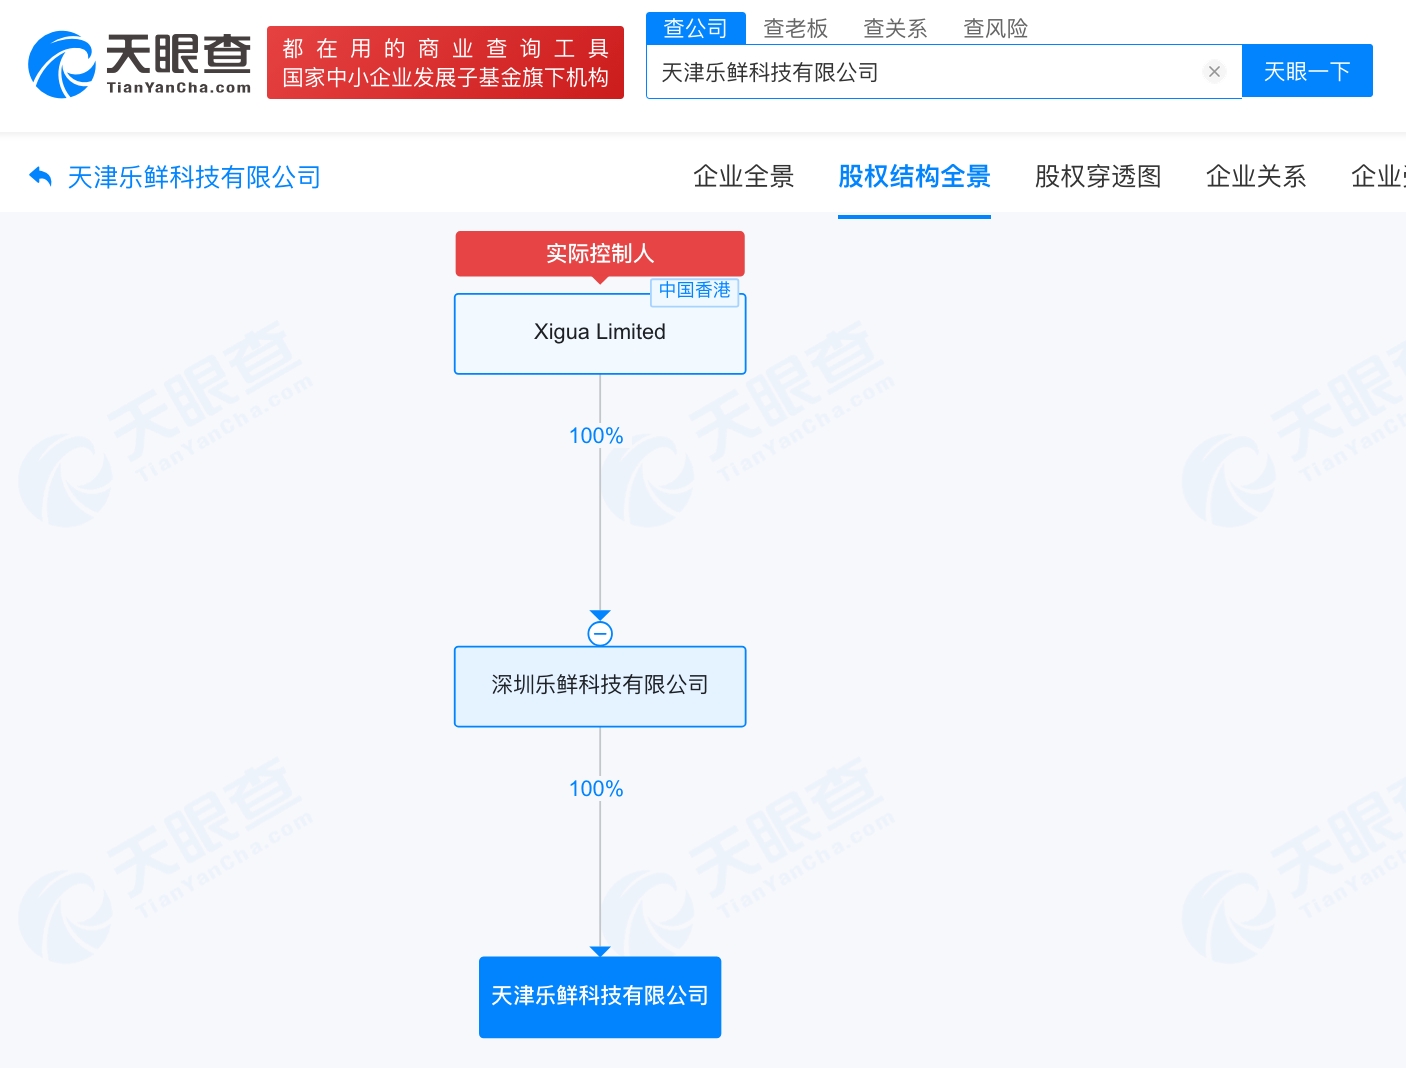Click the 深圳乐鲜科技有限公司 node
Image resolution: width=1406 pixels, height=1068 pixels.
(x=599, y=686)
